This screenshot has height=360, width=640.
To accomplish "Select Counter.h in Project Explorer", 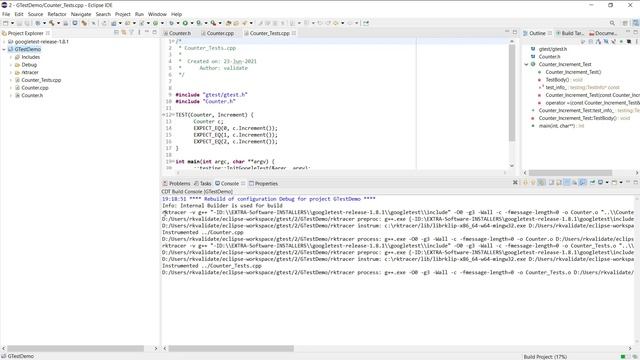I will [32, 96].
